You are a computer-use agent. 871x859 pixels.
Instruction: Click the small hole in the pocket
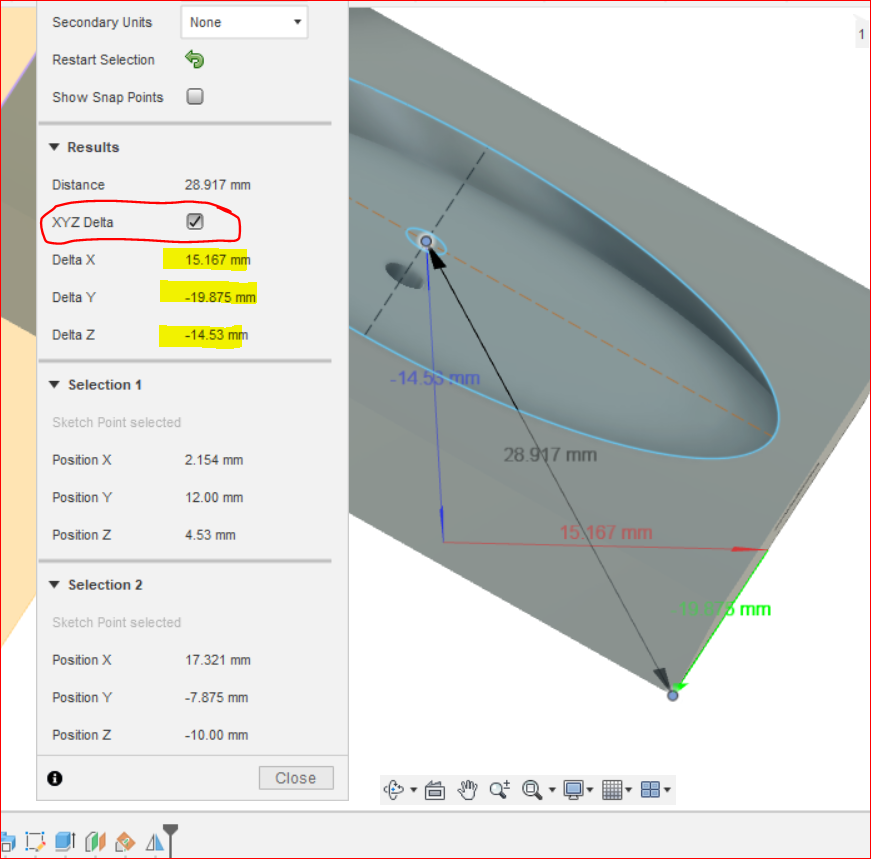(404, 276)
